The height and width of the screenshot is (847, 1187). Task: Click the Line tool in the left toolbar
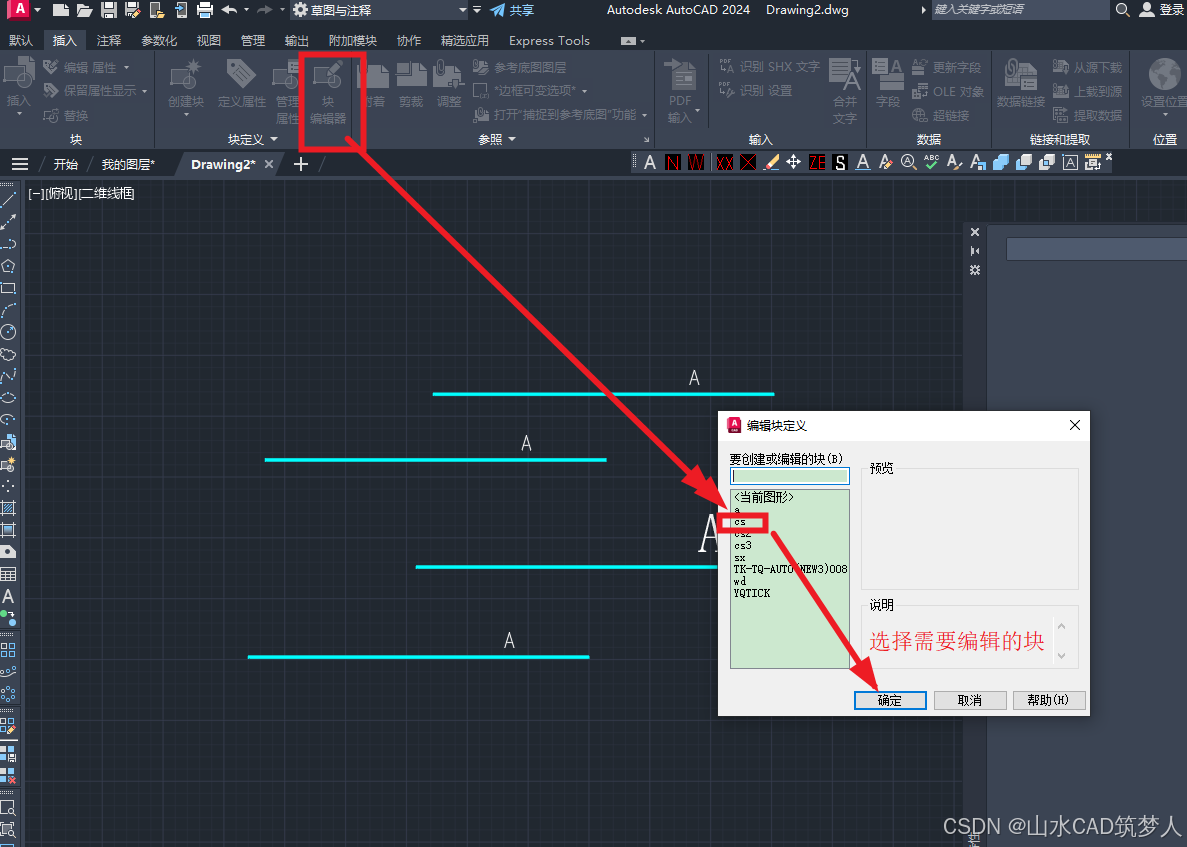[x=8, y=200]
